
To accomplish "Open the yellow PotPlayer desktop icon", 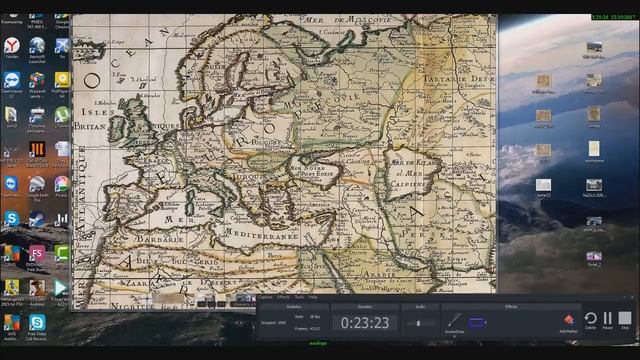I will tap(62, 80).
